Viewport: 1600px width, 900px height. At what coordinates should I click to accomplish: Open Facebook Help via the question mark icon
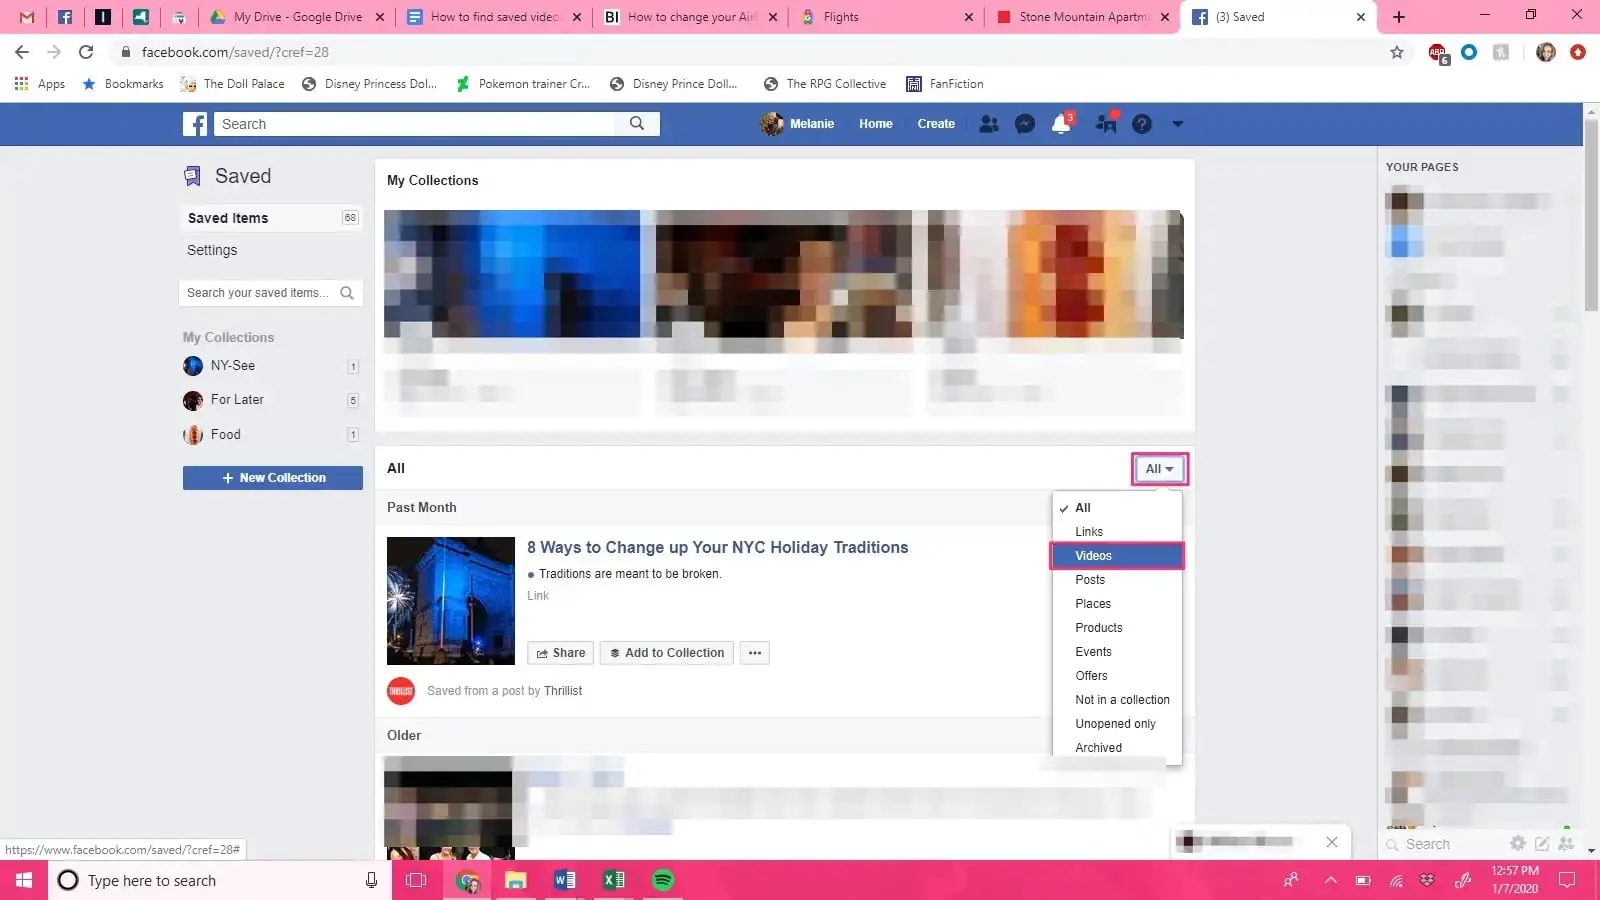click(x=1142, y=123)
